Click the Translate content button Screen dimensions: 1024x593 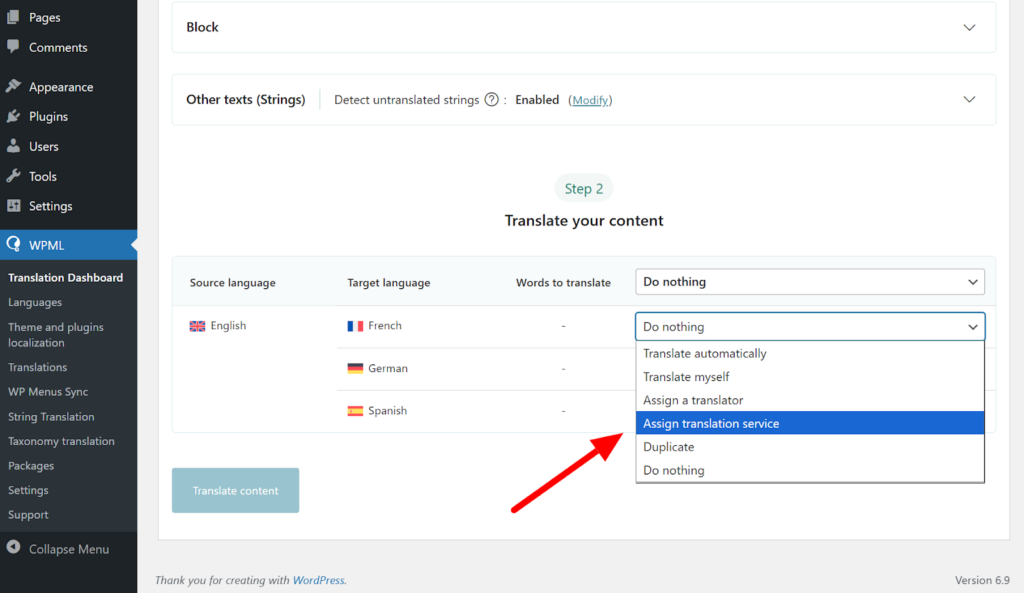point(235,490)
